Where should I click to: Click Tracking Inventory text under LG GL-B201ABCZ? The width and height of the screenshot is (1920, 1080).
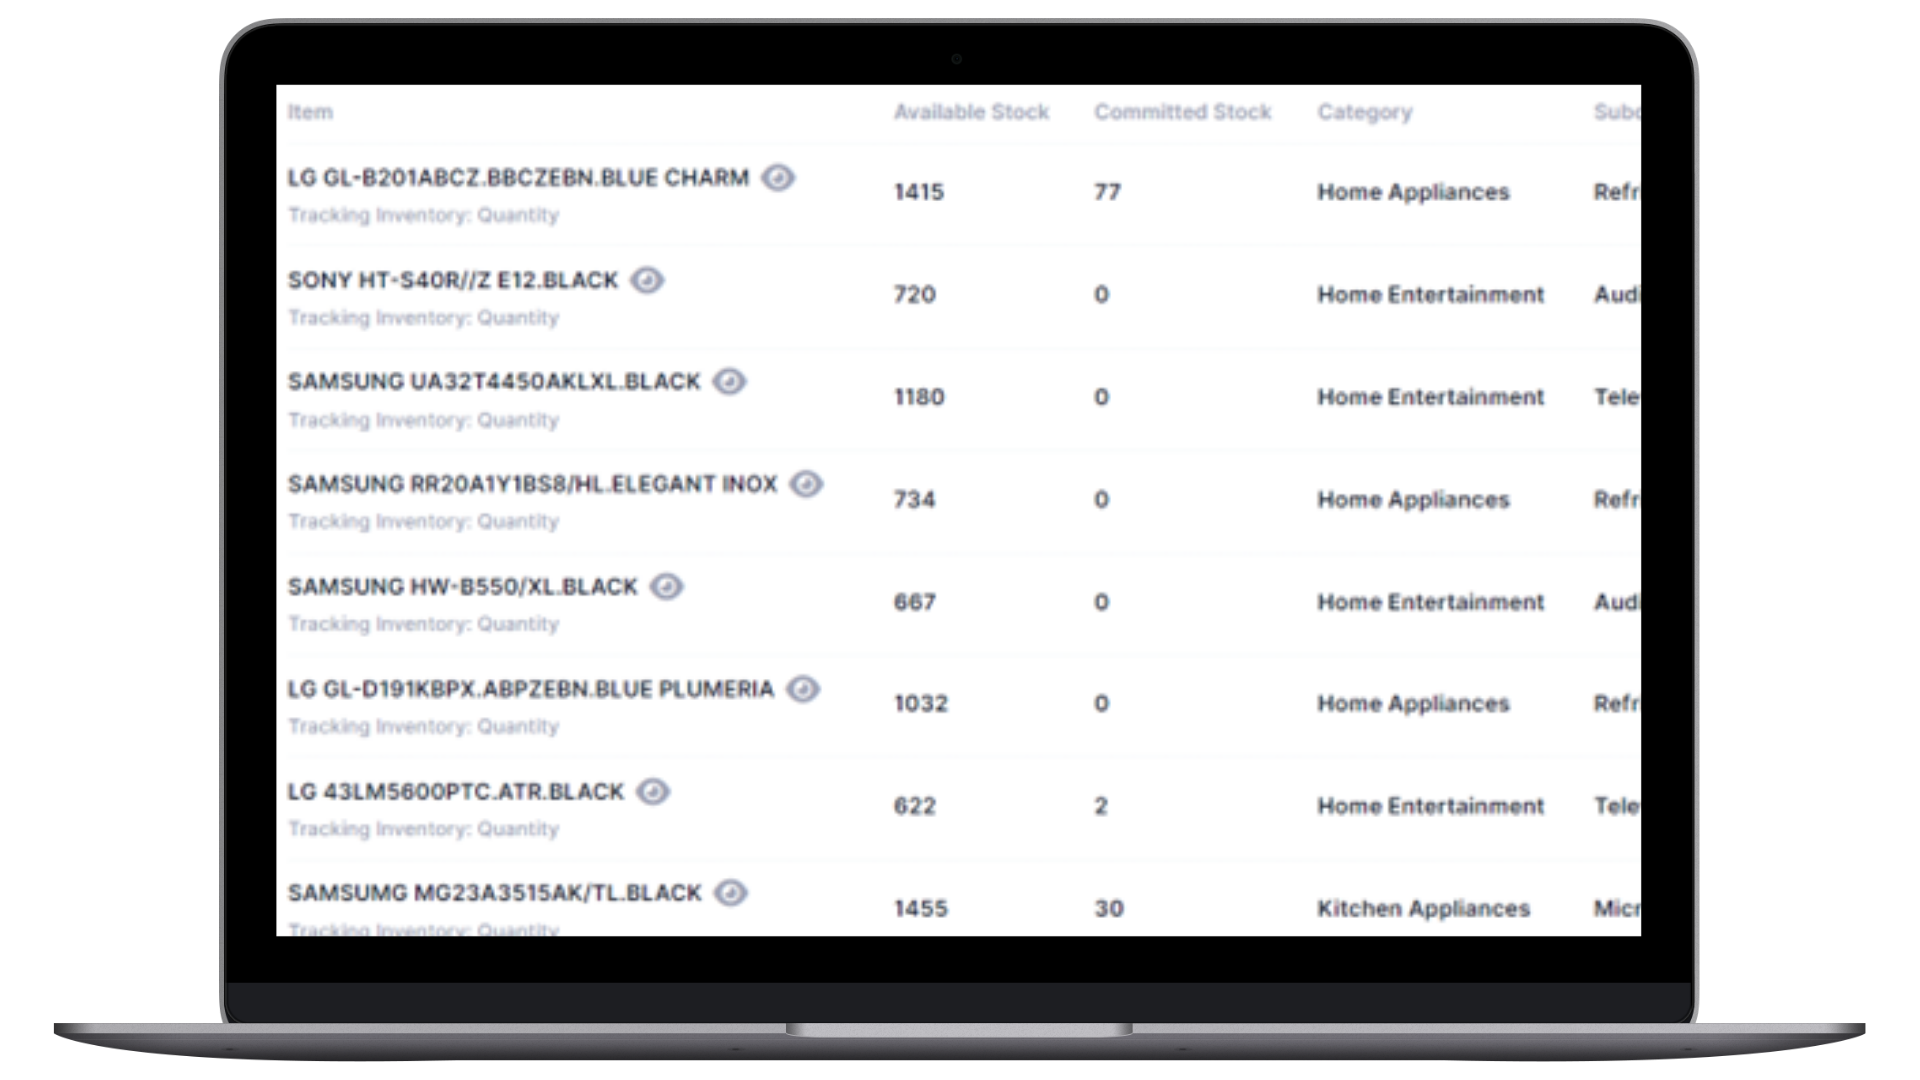coord(423,215)
